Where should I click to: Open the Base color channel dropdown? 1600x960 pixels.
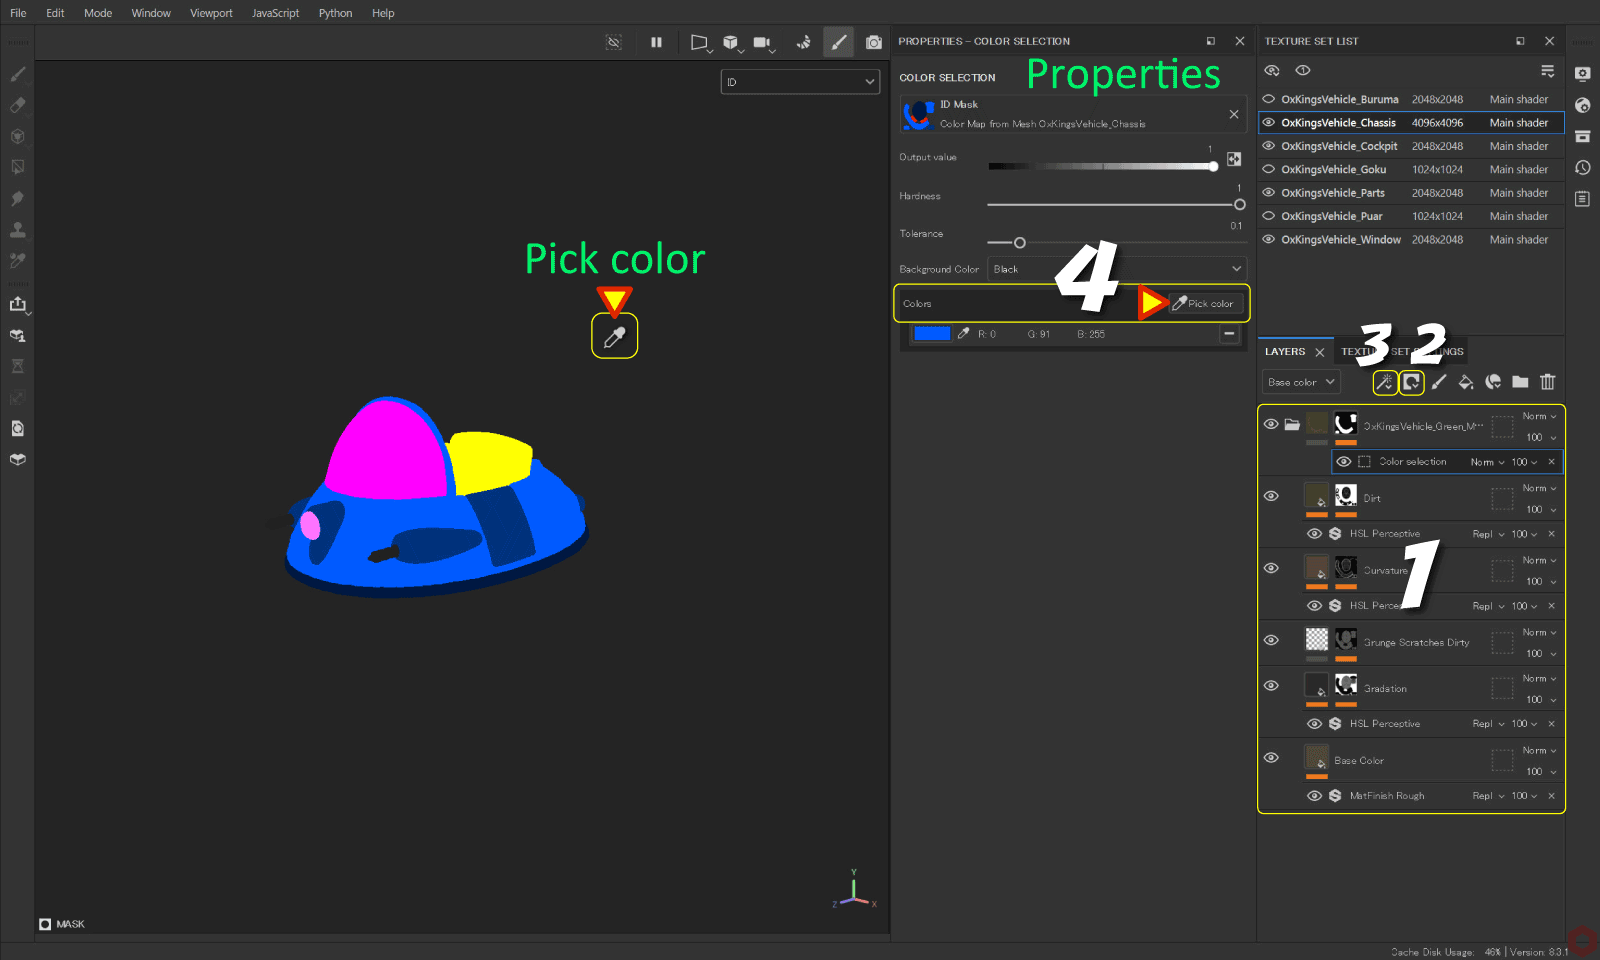click(1300, 382)
